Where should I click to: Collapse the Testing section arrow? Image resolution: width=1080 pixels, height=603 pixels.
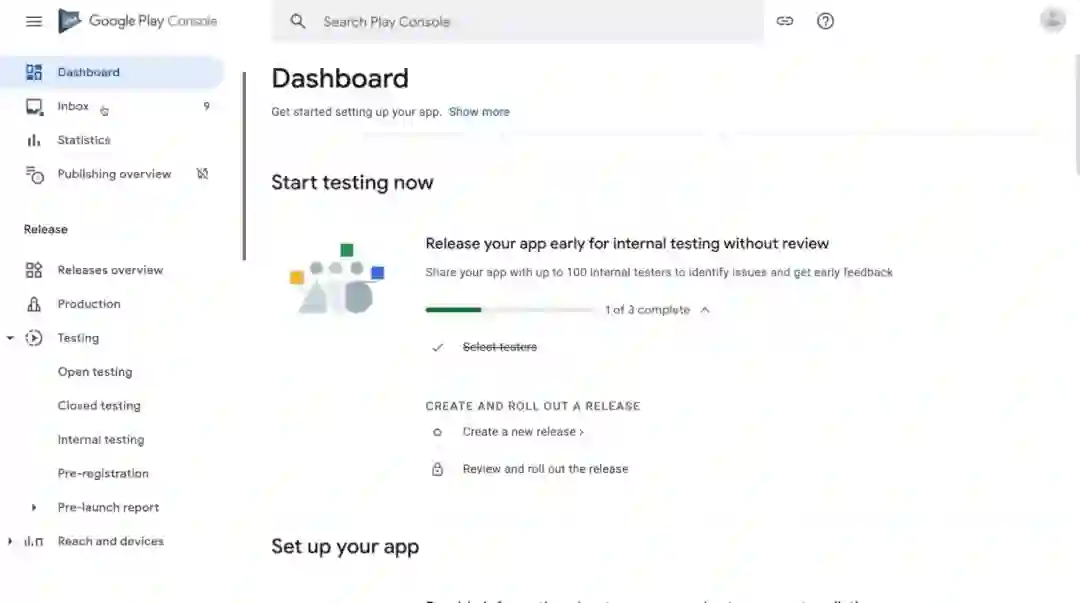tap(10, 338)
